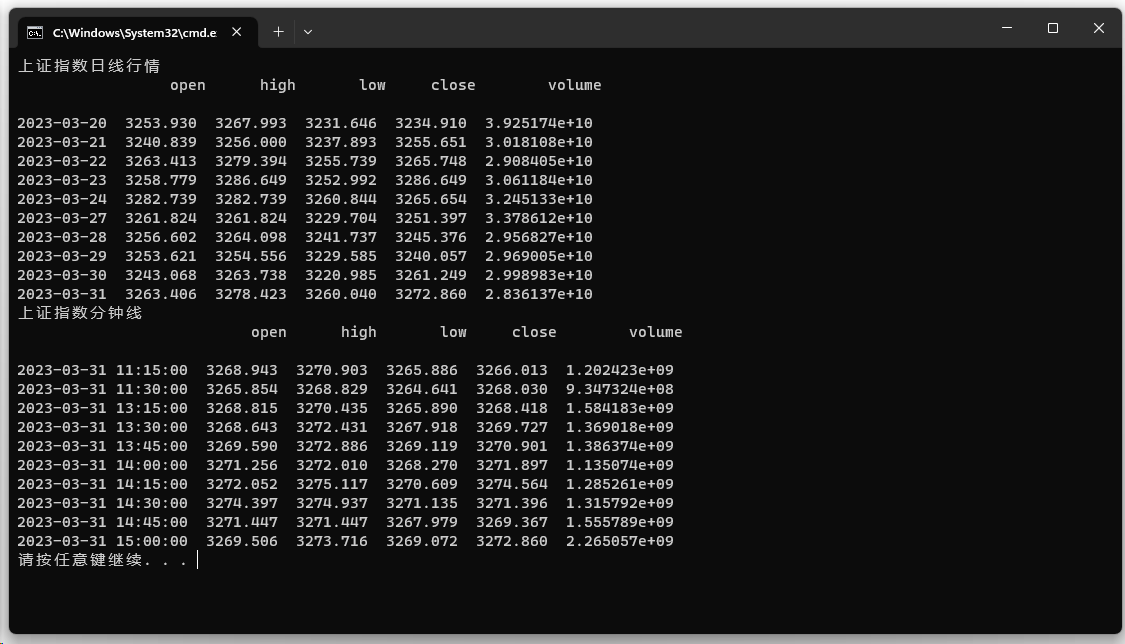Screen dimensions: 1125x644
Task: Open a new terminal tab with plus icon
Action: [x=278, y=31]
